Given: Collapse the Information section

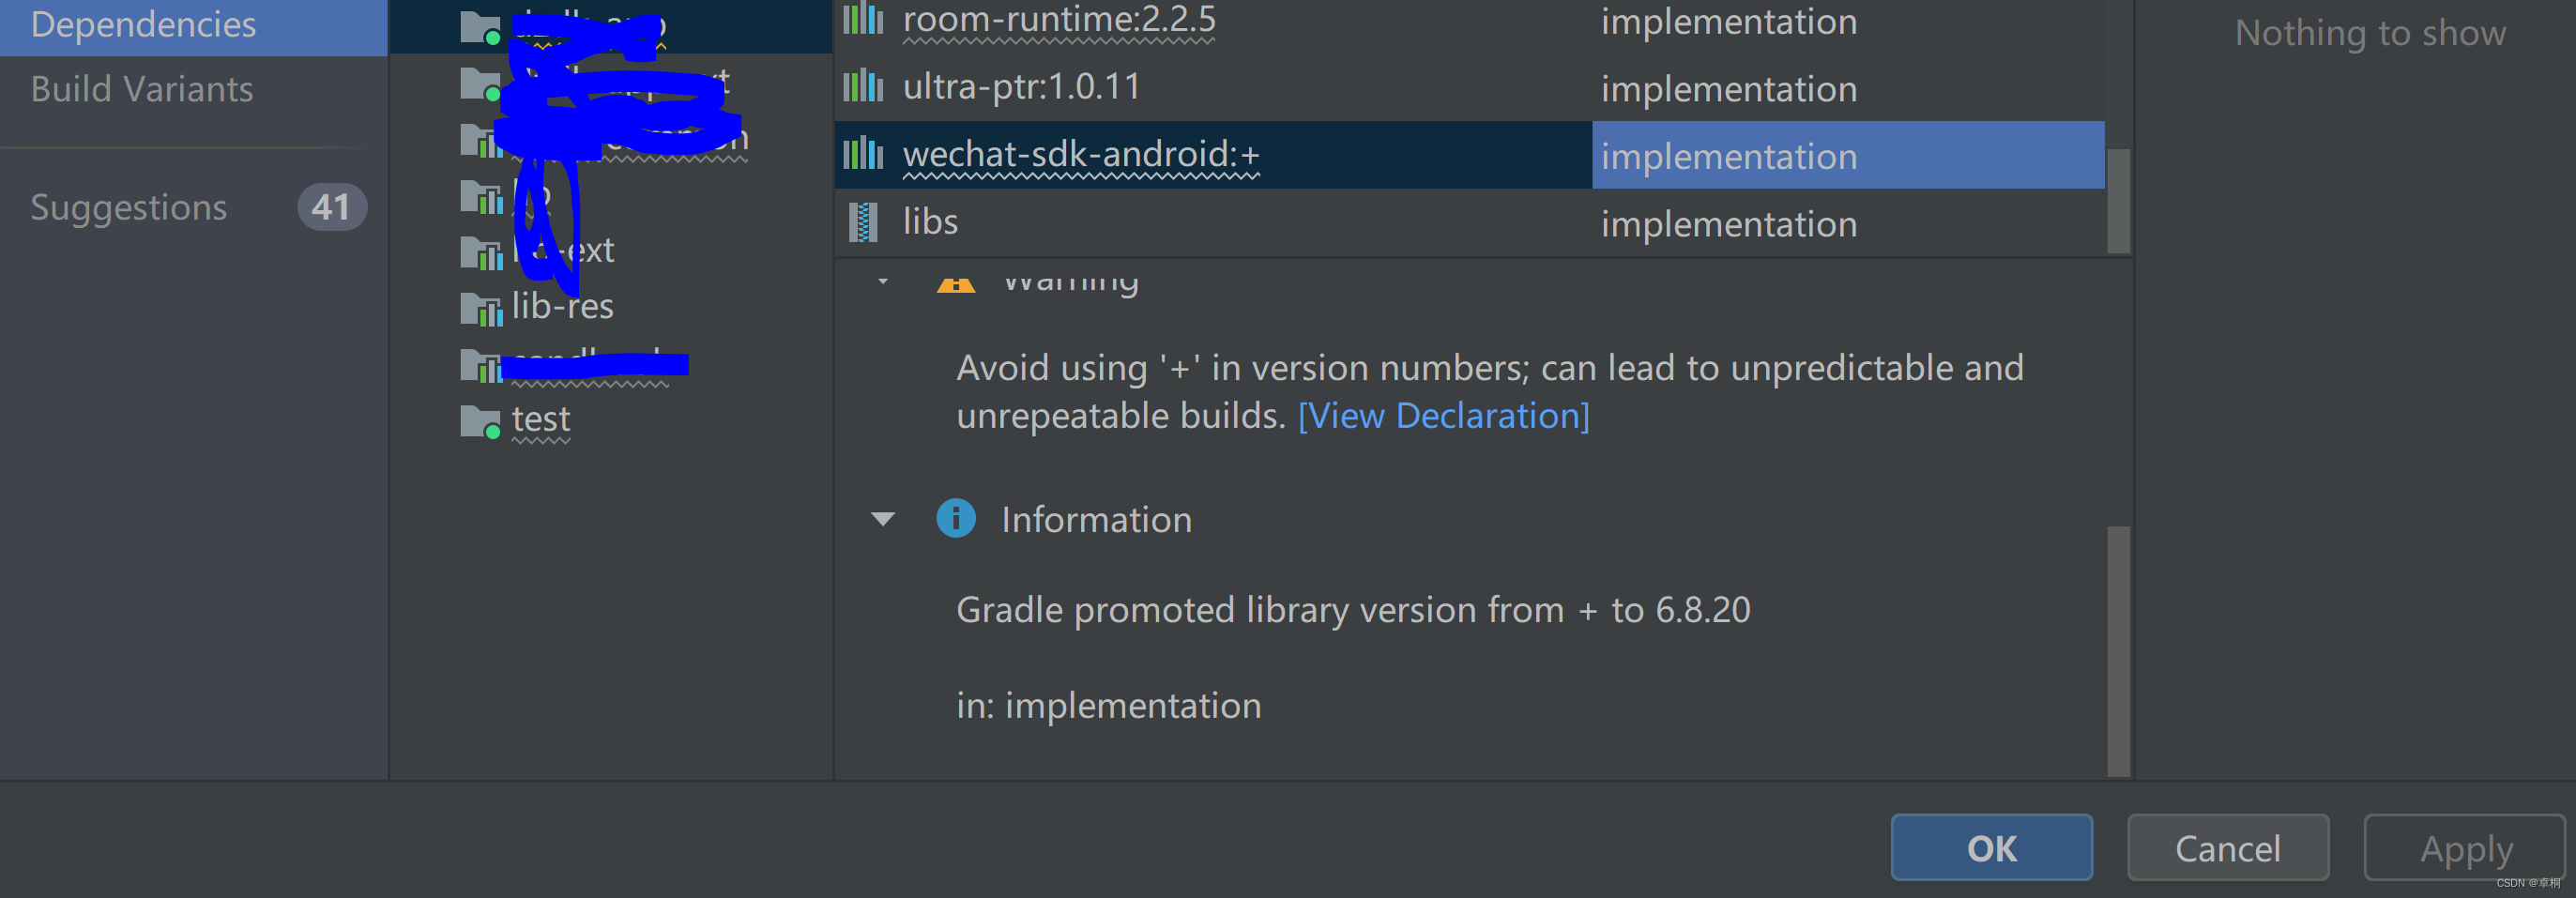Looking at the screenshot, I should [883, 519].
